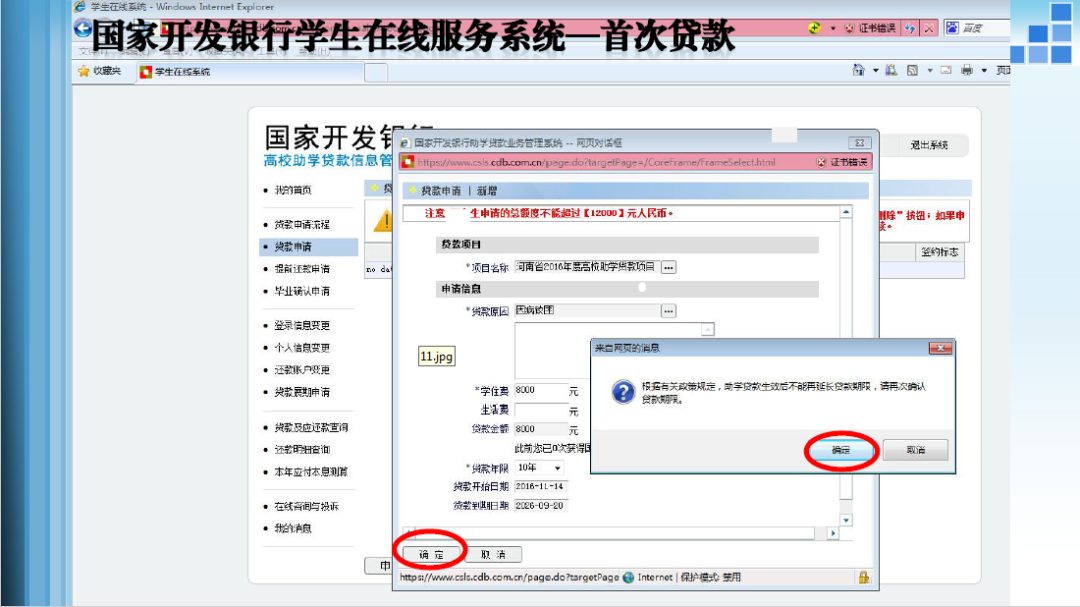
Task: Click the form scroll down arrow
Action: (847, 520)
